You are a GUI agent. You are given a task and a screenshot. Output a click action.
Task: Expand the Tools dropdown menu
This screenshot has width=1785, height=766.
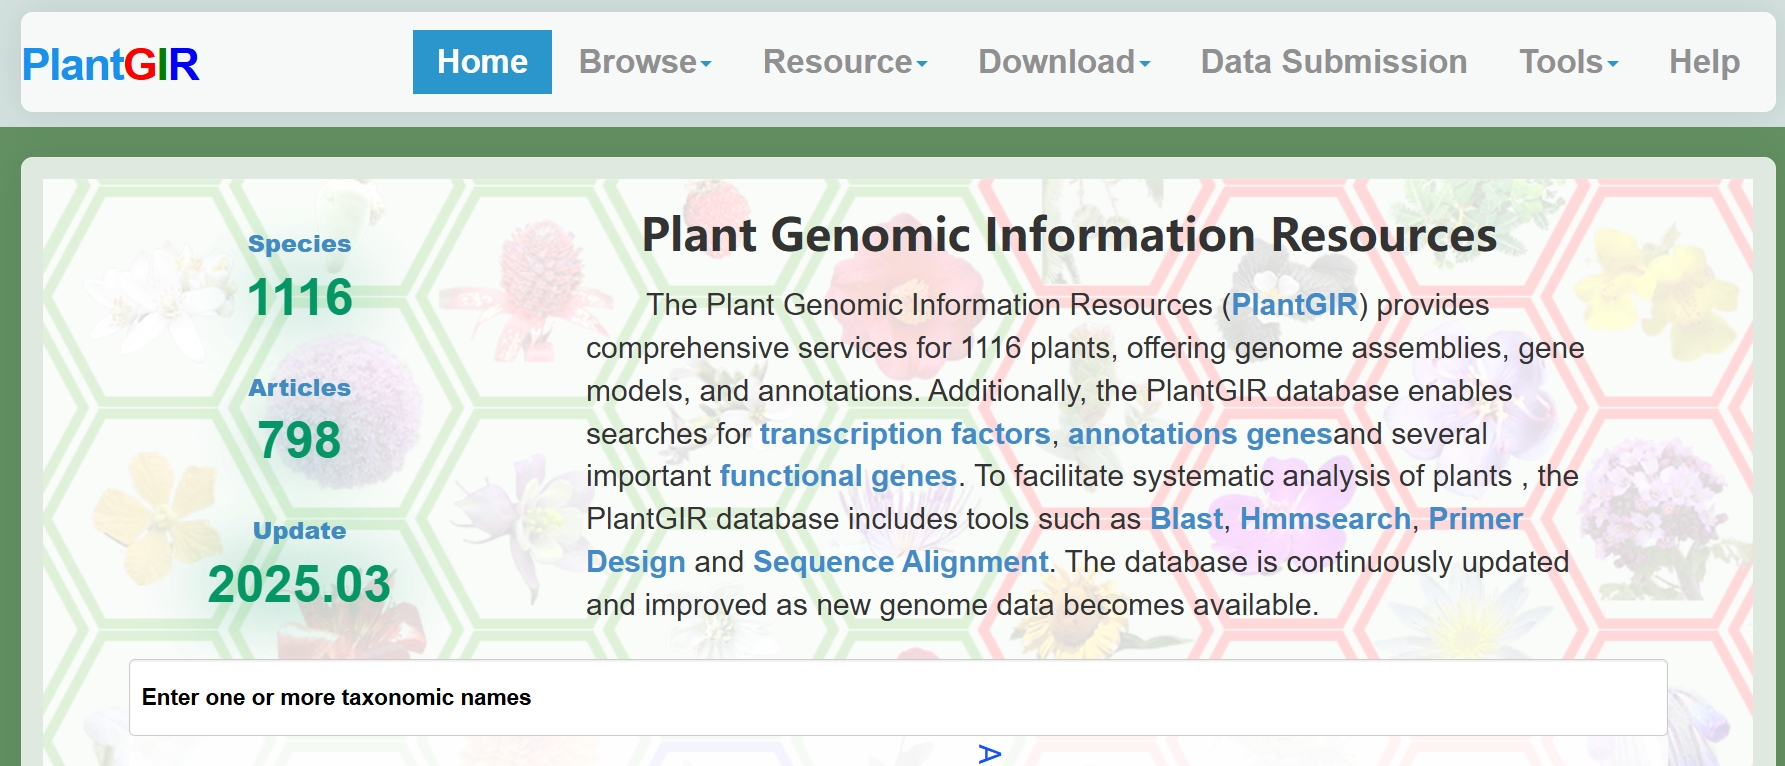(1568, 62)
